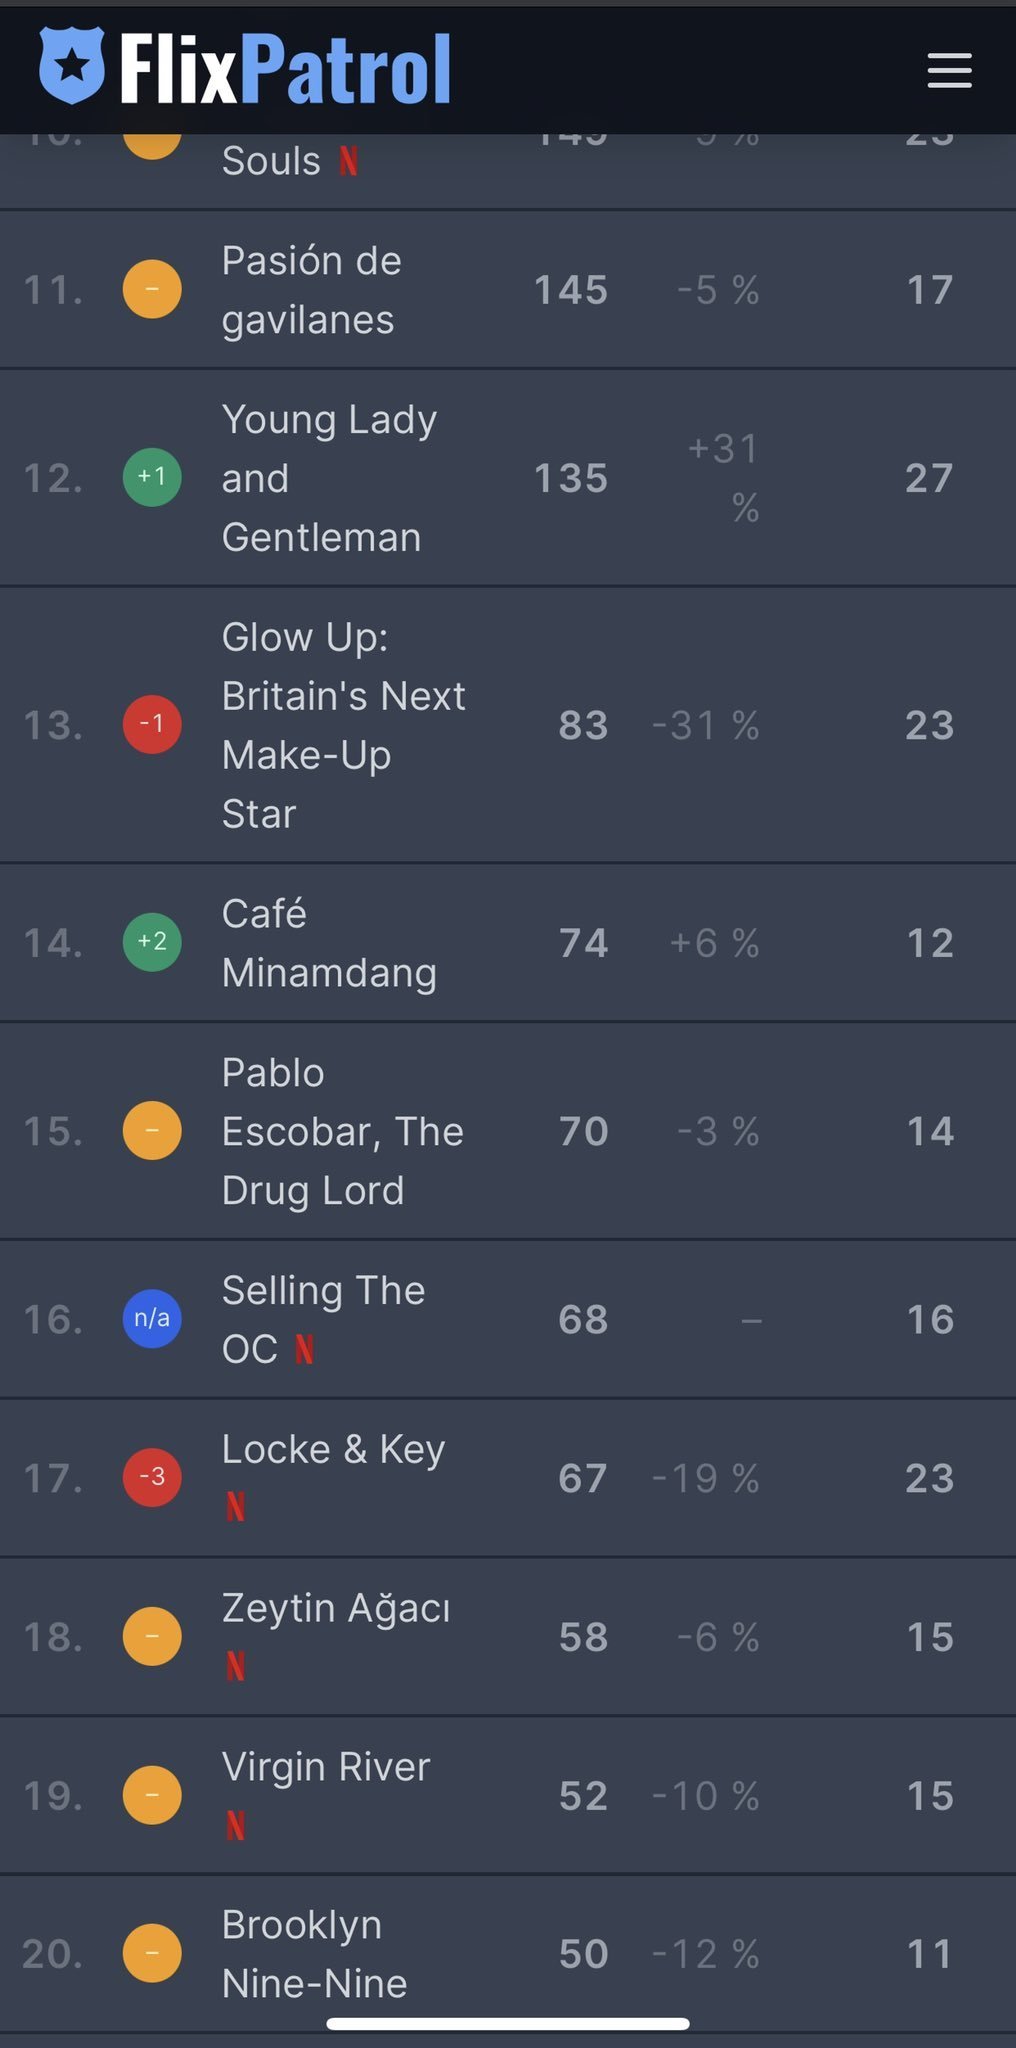Viewport: 1016px width, 2048px height.
Task: Click blue n/a badge for Selling The OC
Action: point(152,1319)
